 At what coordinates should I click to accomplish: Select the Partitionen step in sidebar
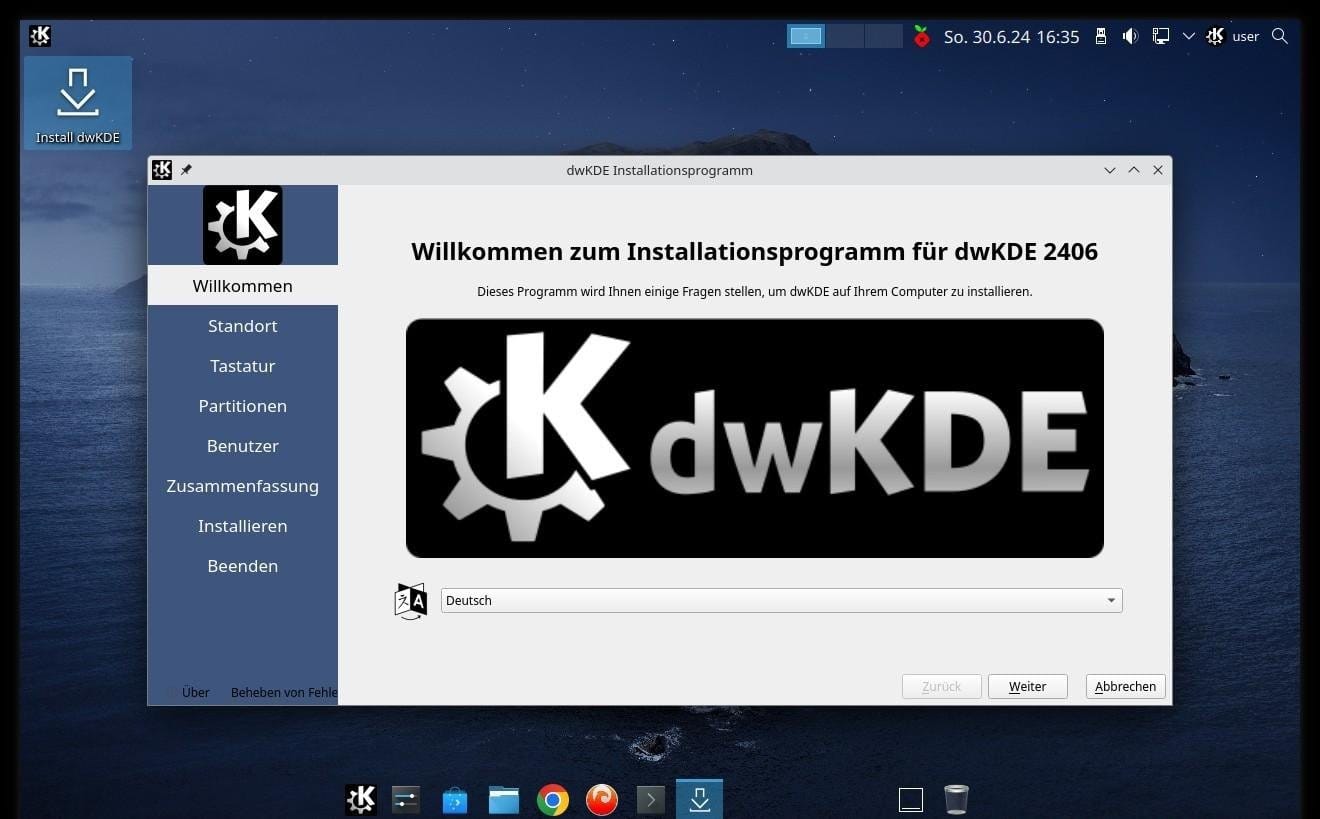point(243,406)
